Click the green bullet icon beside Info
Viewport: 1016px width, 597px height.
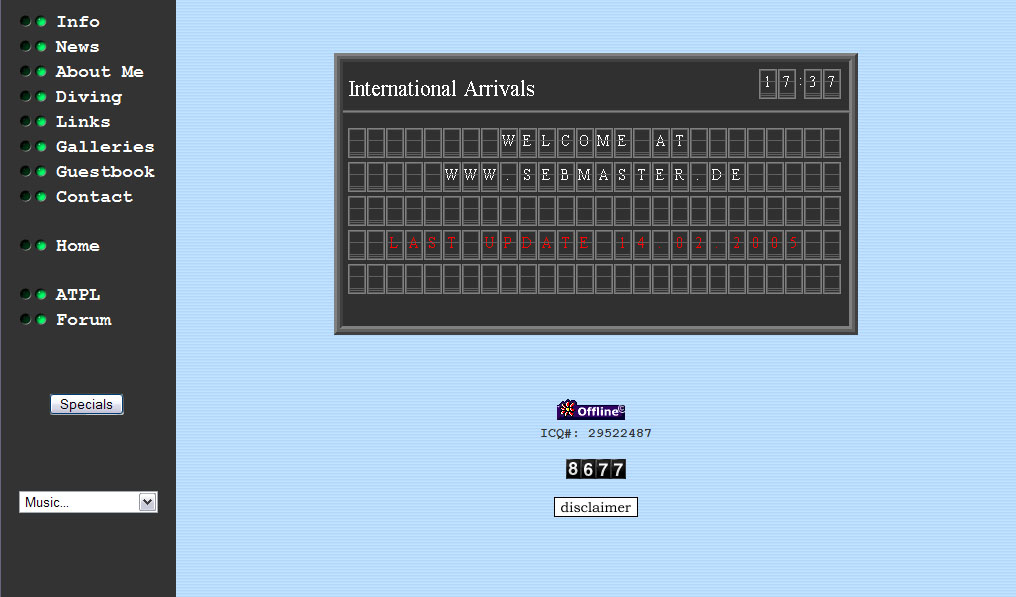[x=42, y=22]
